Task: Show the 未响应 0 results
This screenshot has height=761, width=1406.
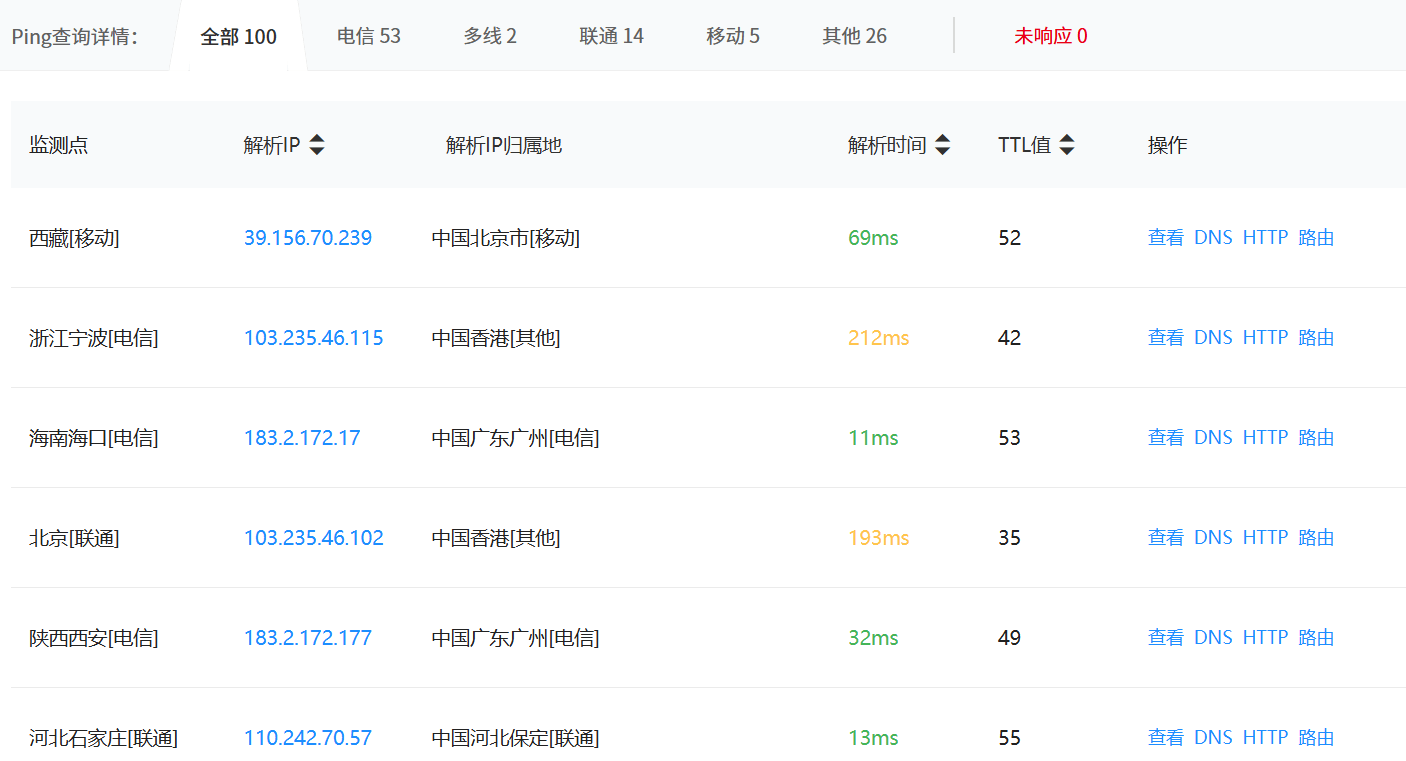Action: (x=1051, y=36)
